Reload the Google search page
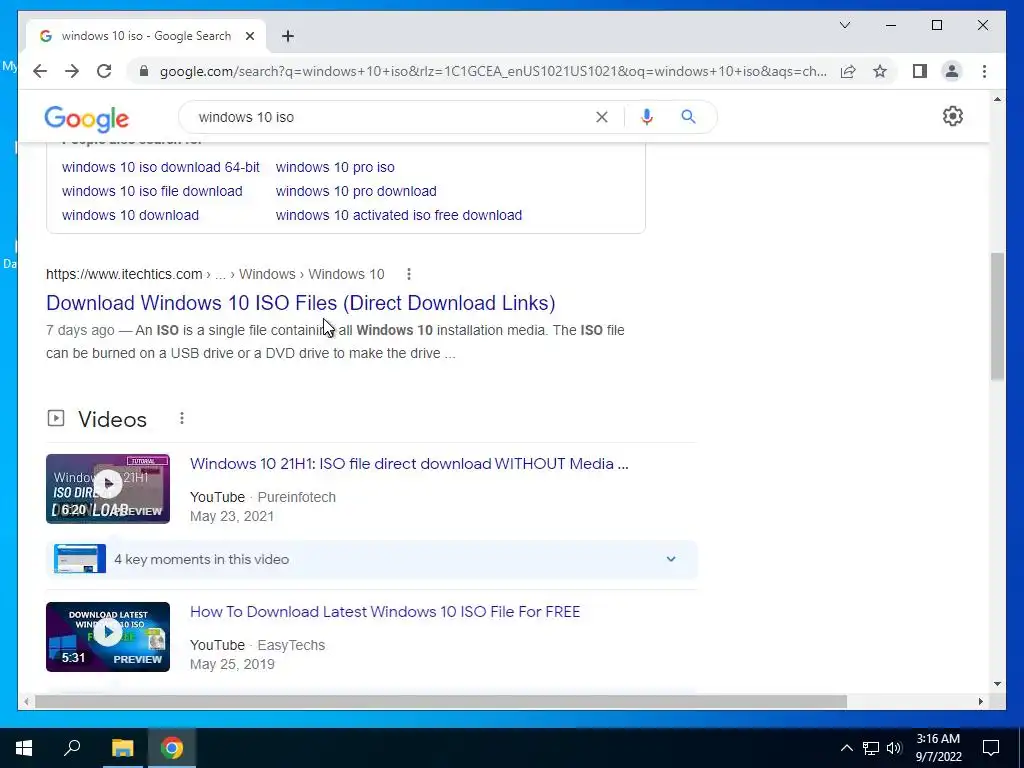Image resolution: width=1024 pixels, height=768 pixels. (x=104, y=71)
